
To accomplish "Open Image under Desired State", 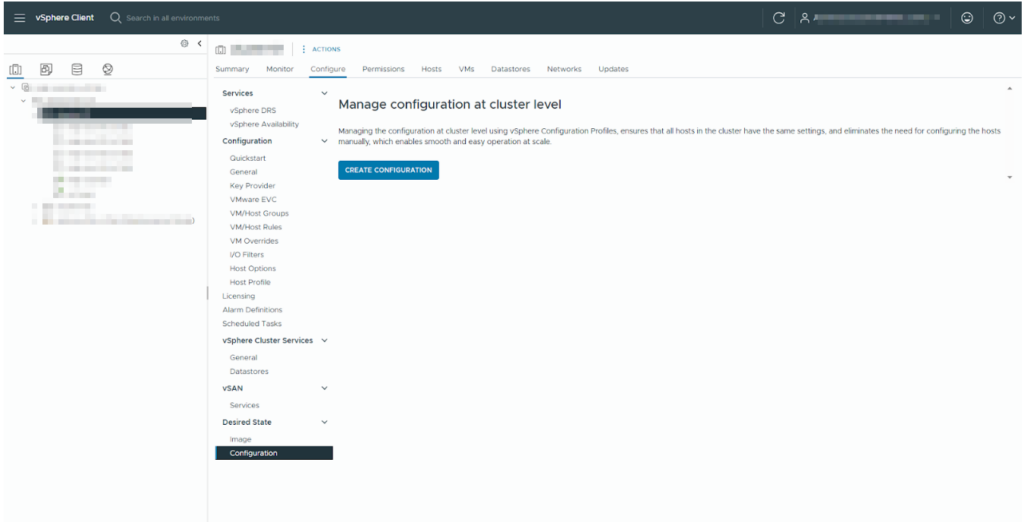I will (240, 439).
